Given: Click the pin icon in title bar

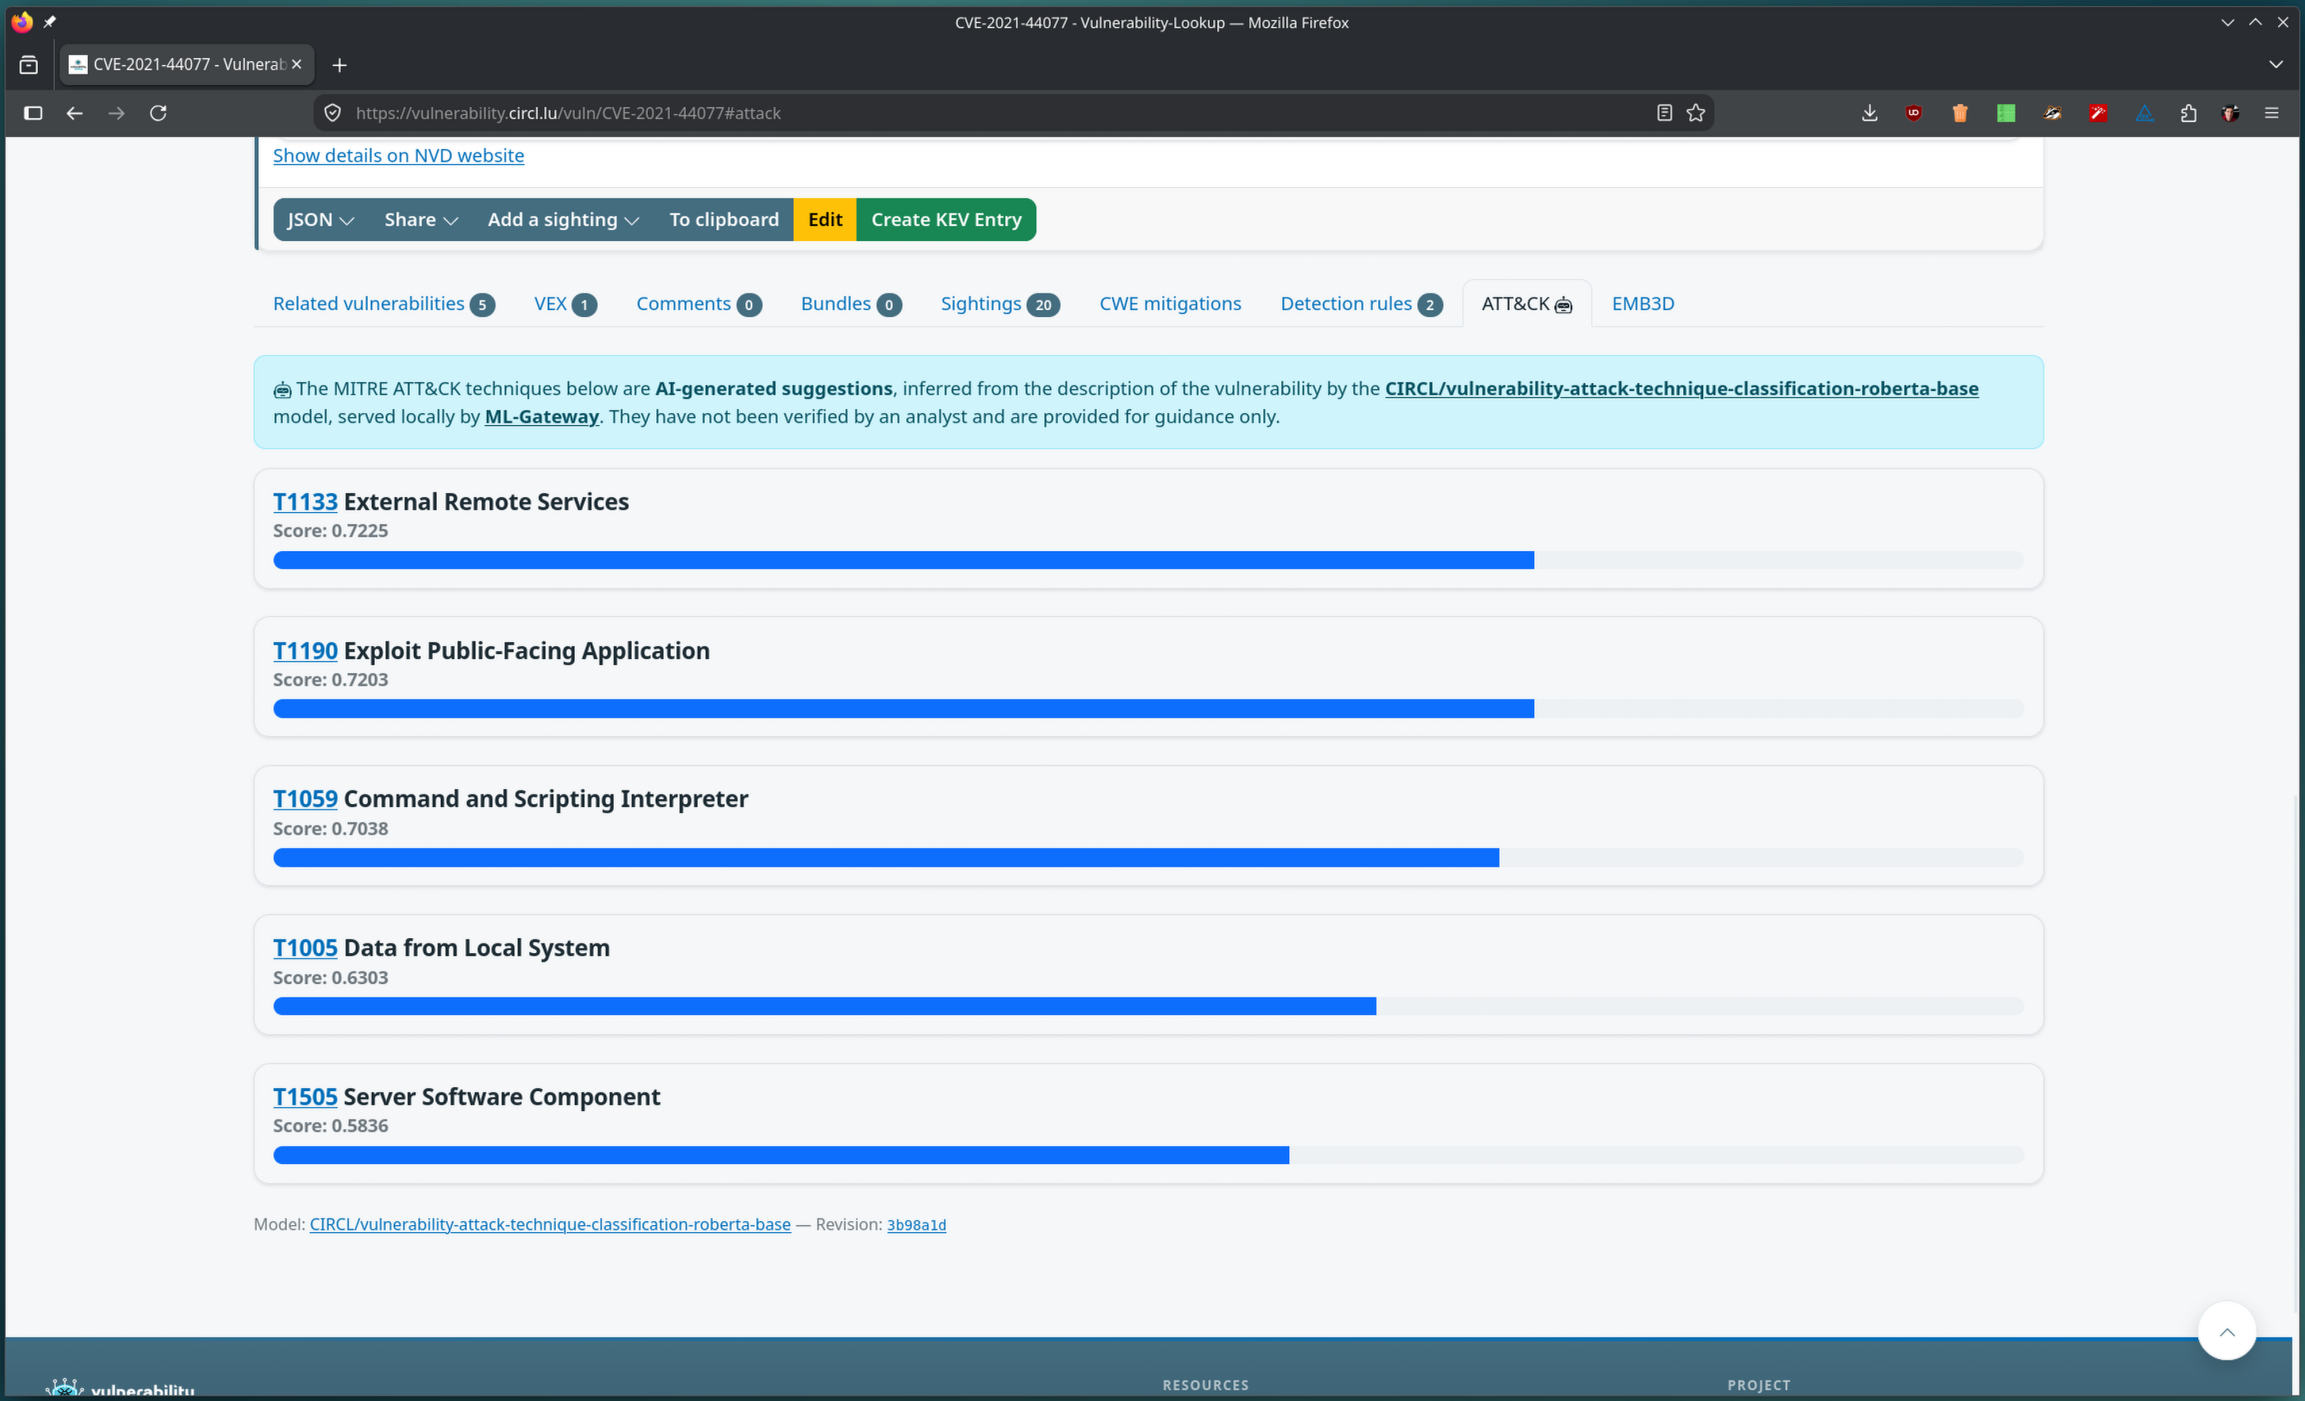Looking at the screenshot, I should 50,21.
